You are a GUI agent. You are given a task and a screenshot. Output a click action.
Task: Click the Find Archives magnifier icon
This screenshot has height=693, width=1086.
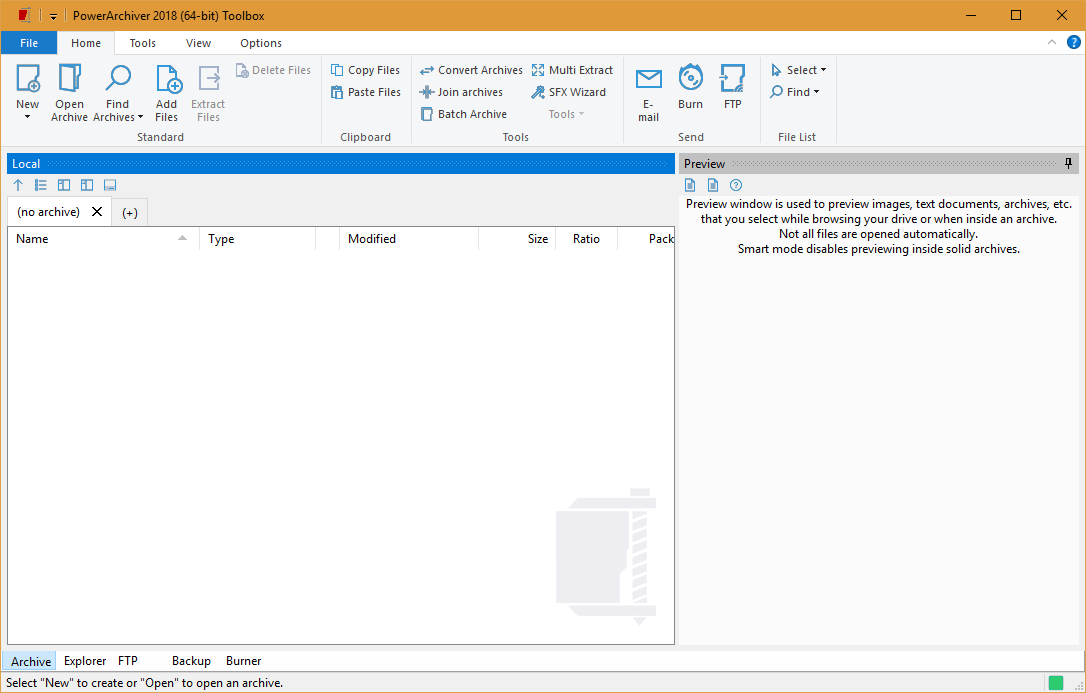click(118, 78)
